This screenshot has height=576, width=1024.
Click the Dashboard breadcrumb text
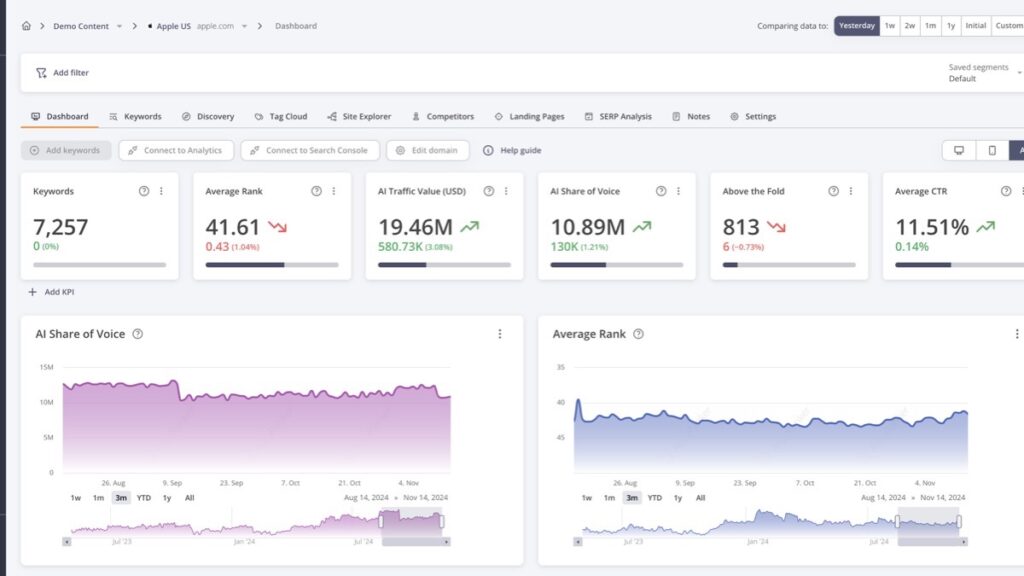[296, 26]
